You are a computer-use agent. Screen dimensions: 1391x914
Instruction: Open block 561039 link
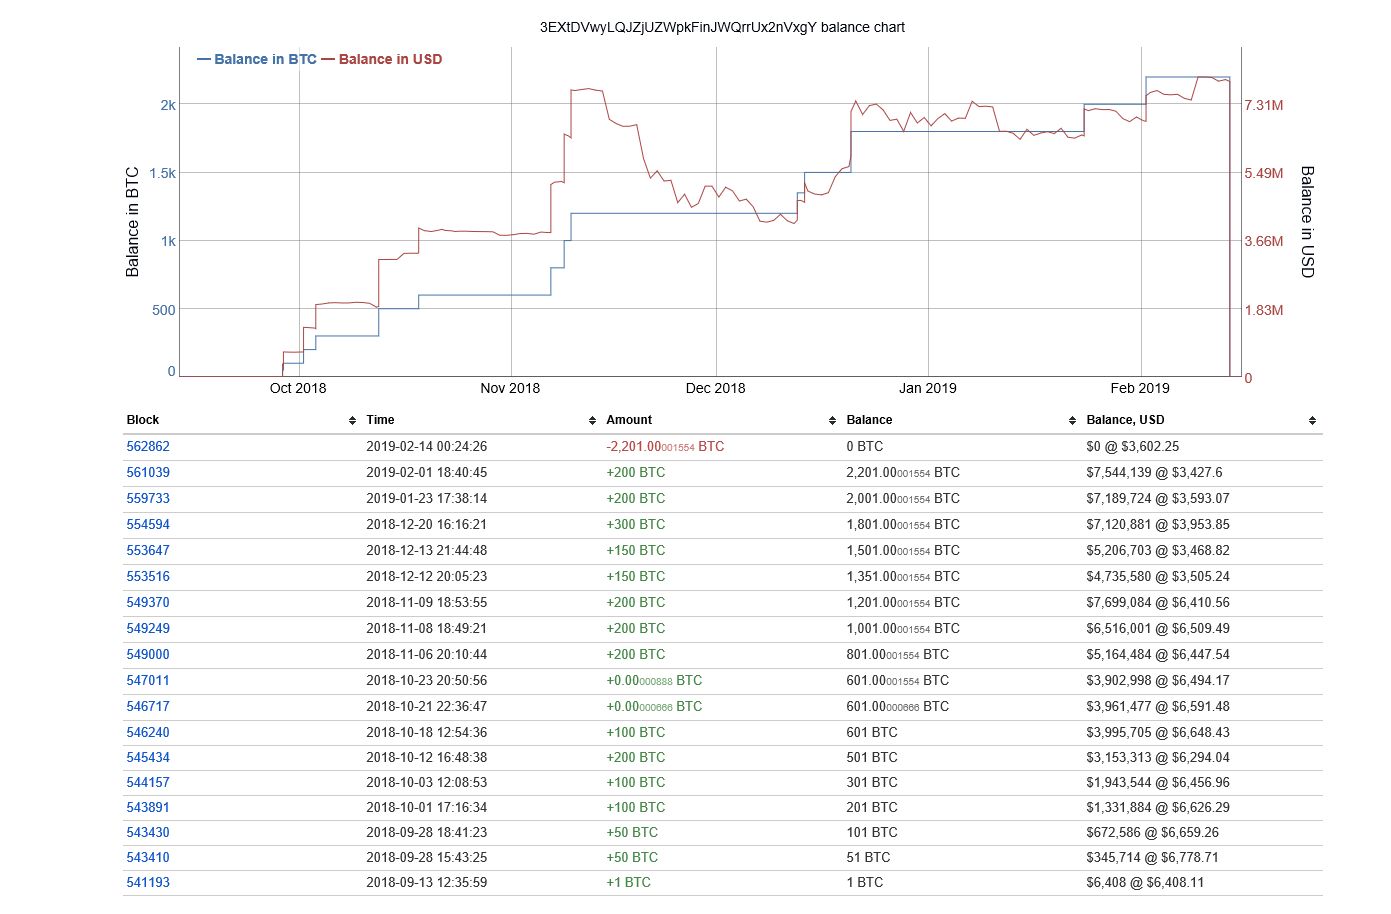click(148, 472)
